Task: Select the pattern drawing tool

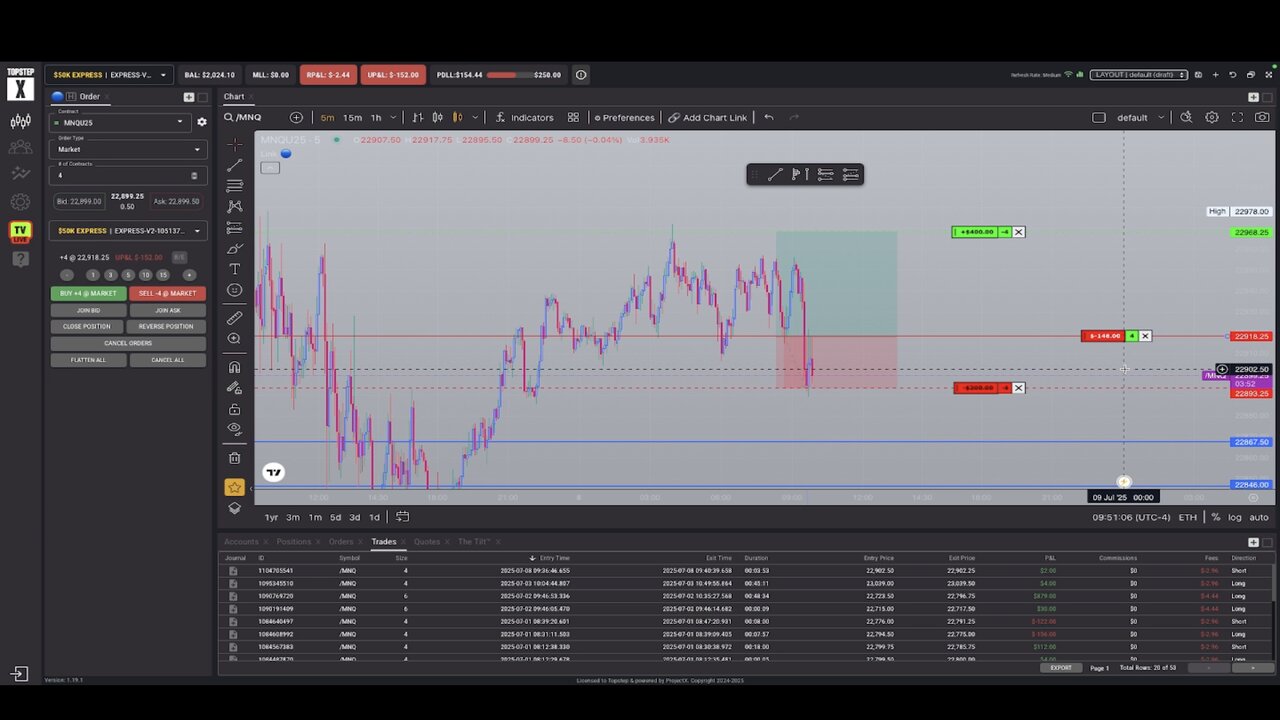Action: pos(234,207)
